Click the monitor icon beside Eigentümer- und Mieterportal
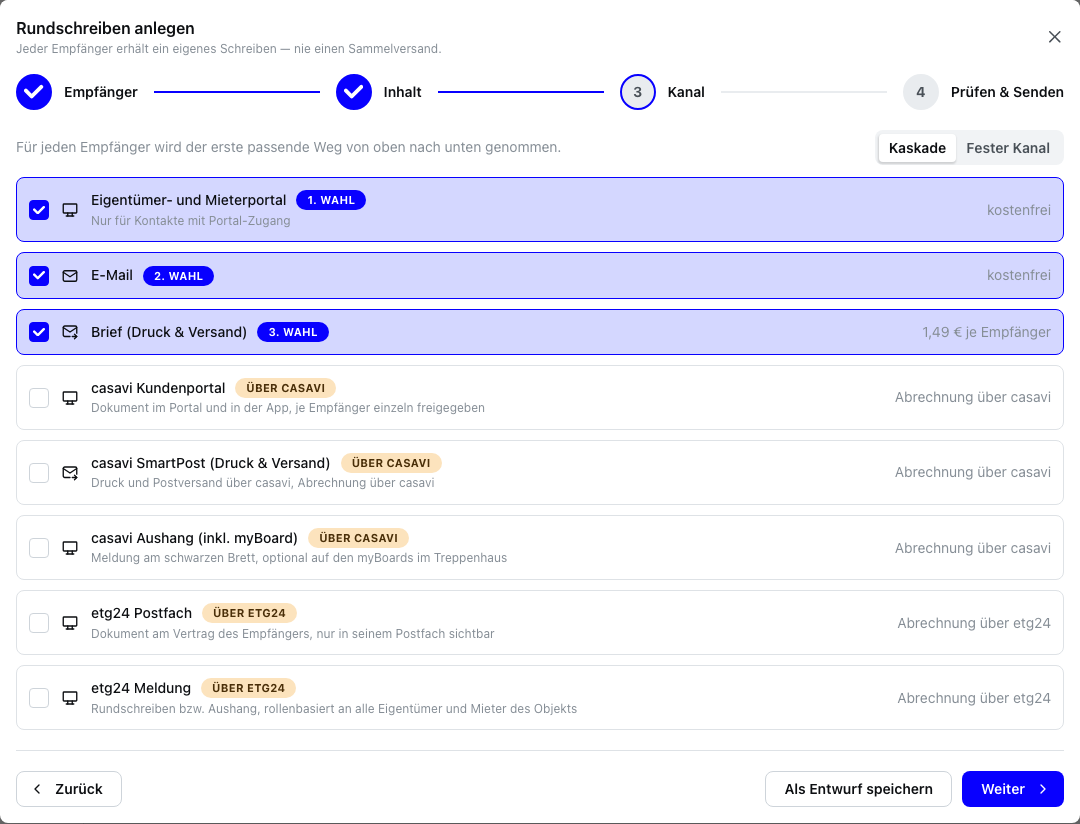 pos(70,210)
